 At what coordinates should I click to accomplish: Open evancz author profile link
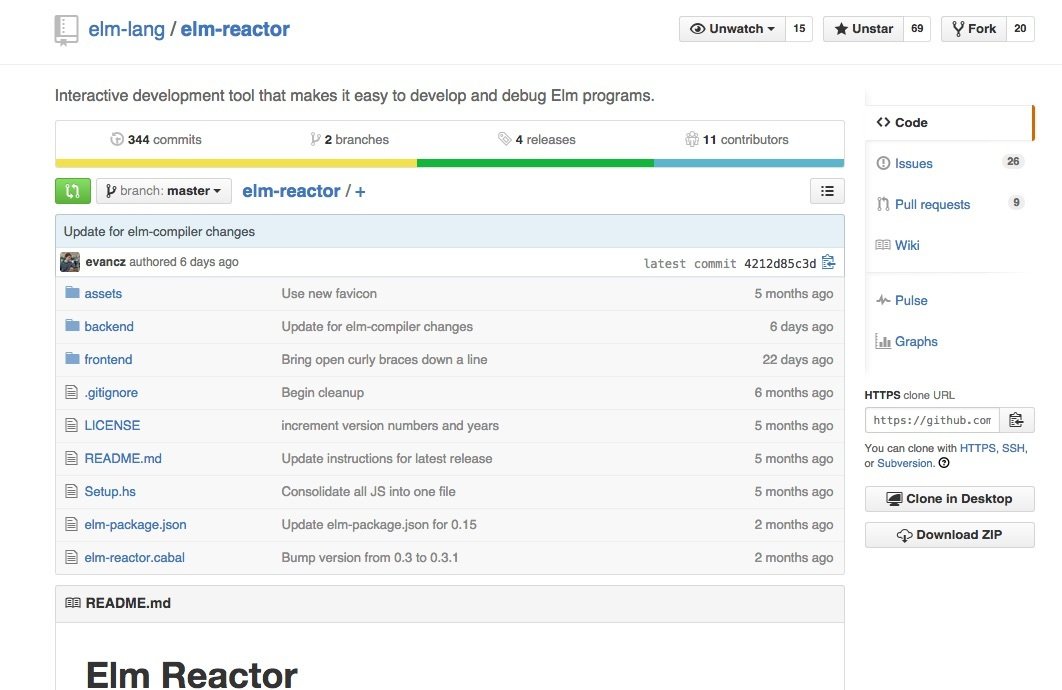[x=105, y=261]
